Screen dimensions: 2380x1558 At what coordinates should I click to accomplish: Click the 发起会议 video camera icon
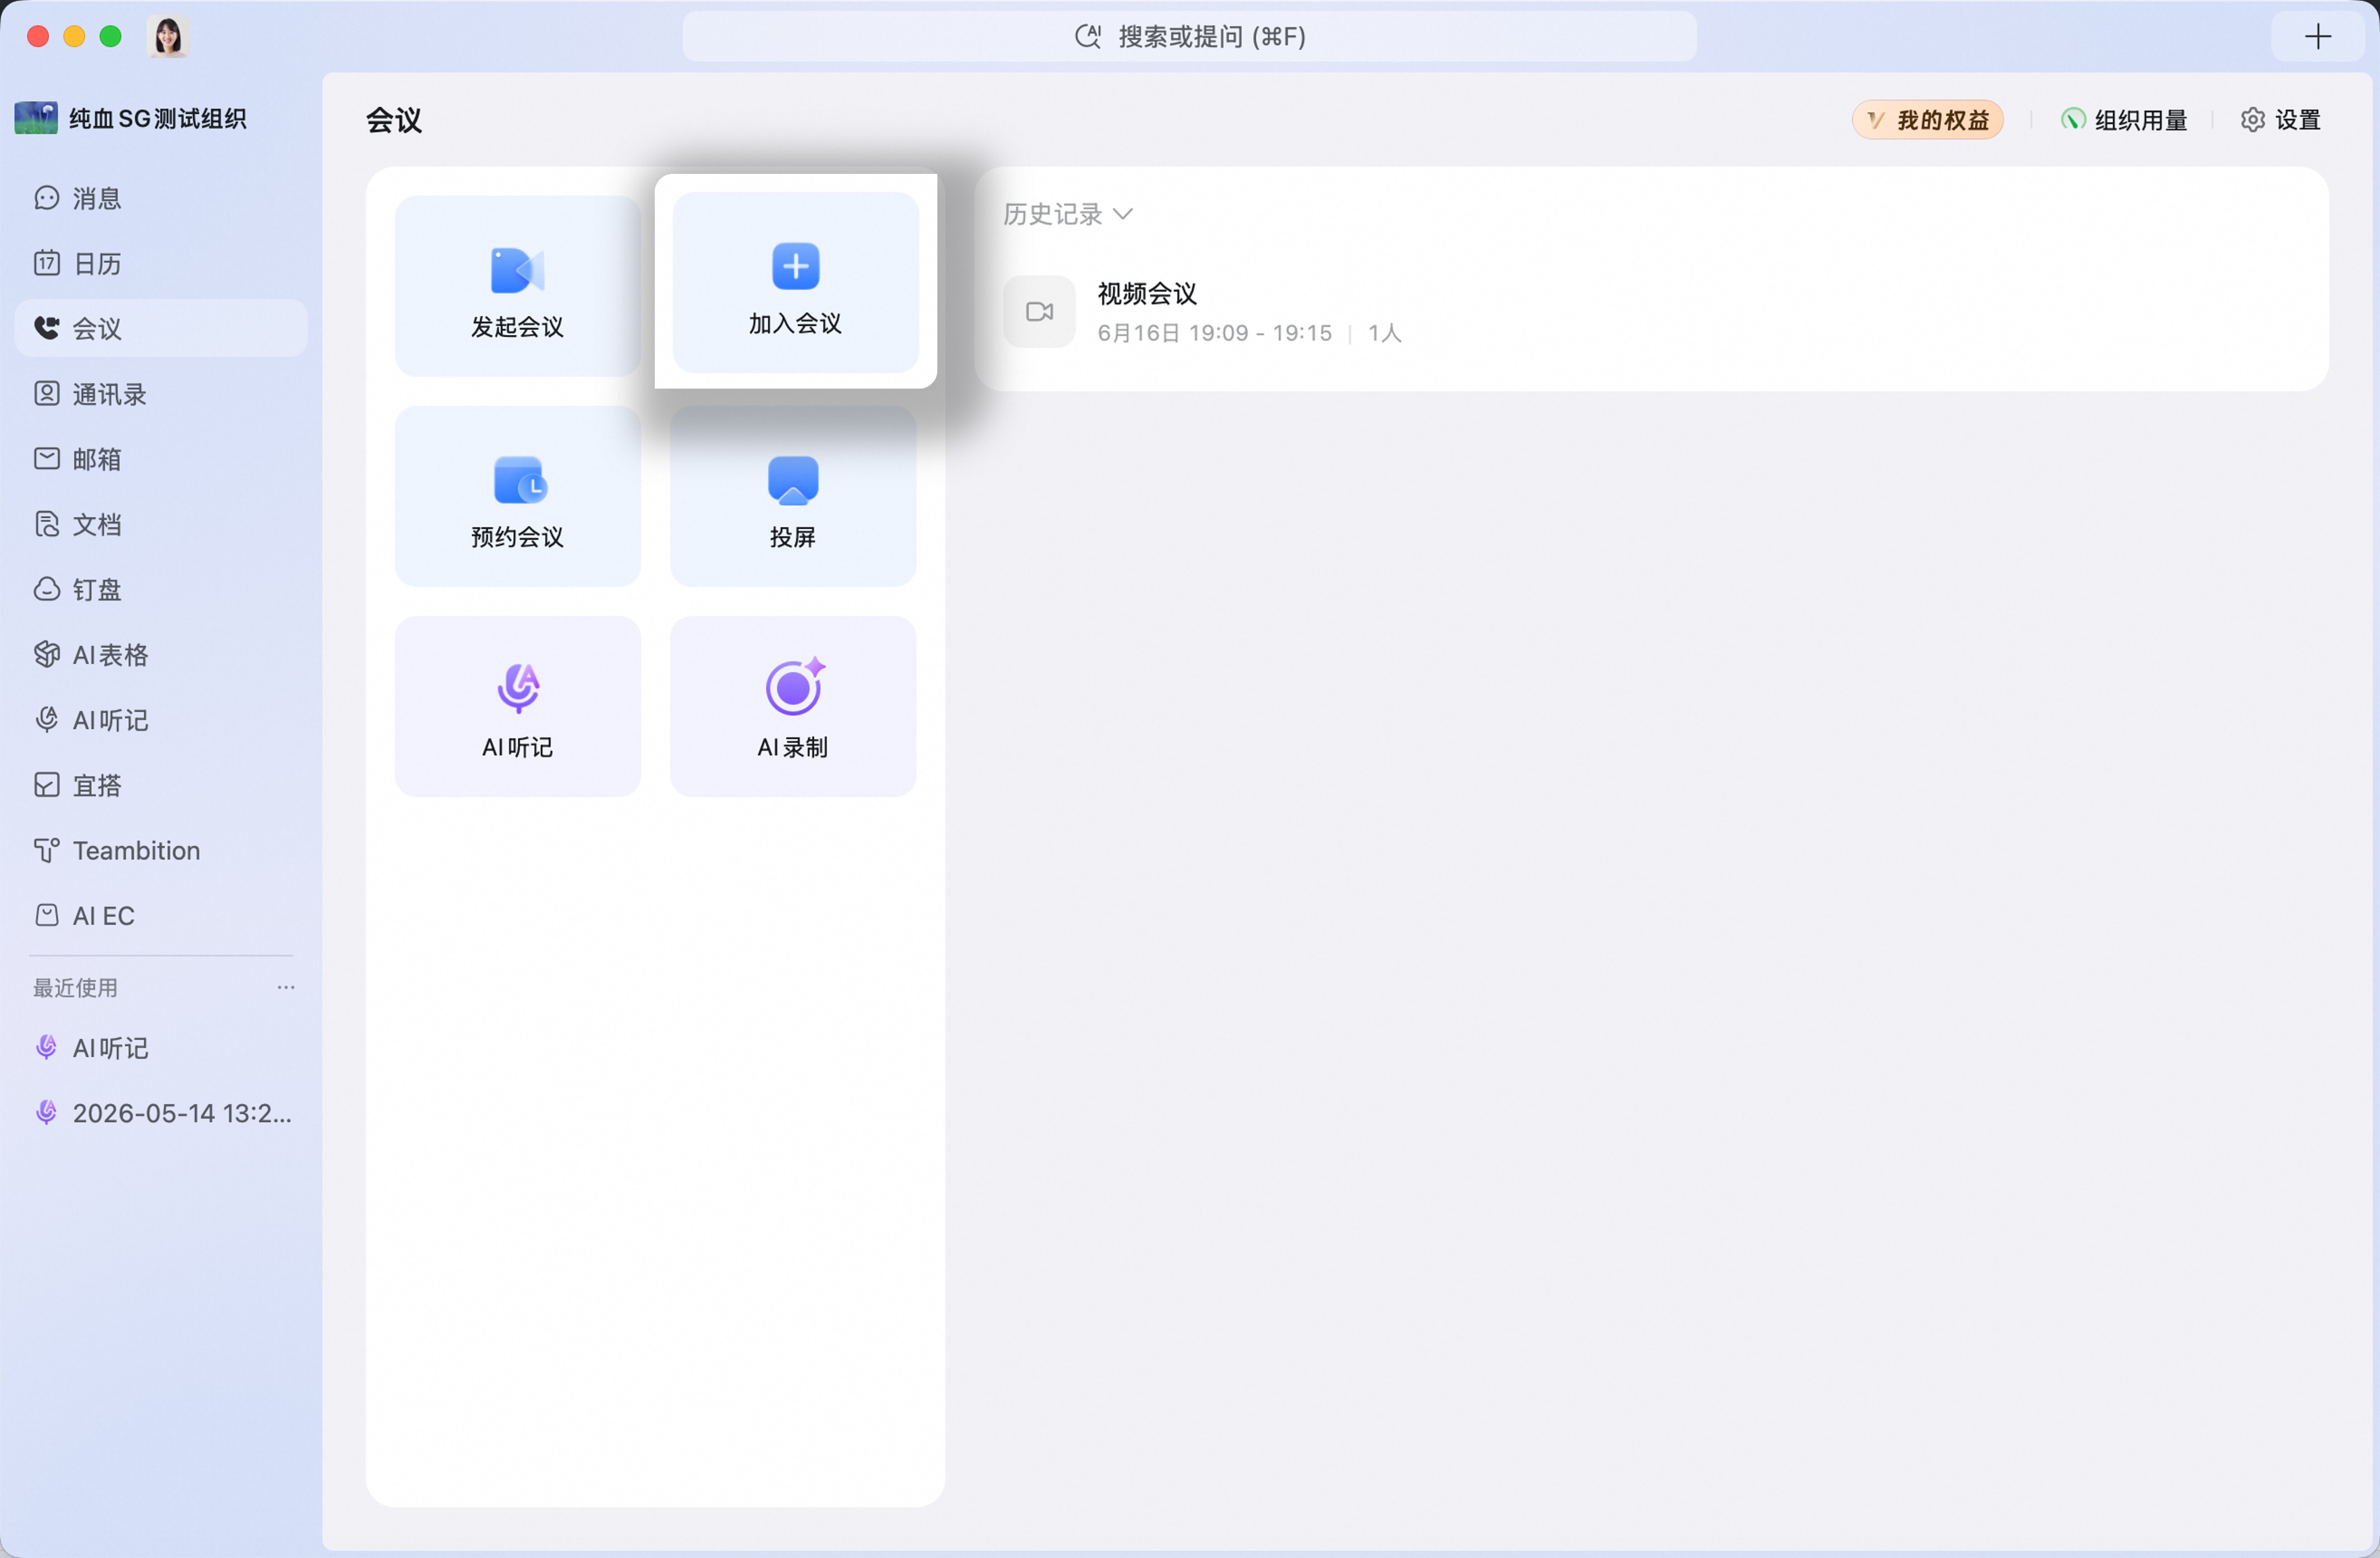(x=517, y=270)
